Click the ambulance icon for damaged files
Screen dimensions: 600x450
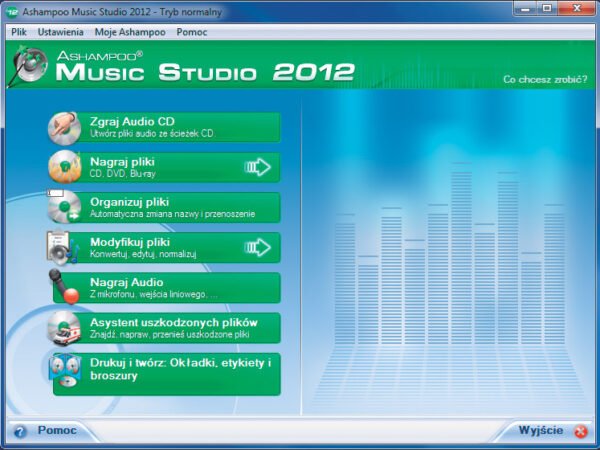coord(67,328)
